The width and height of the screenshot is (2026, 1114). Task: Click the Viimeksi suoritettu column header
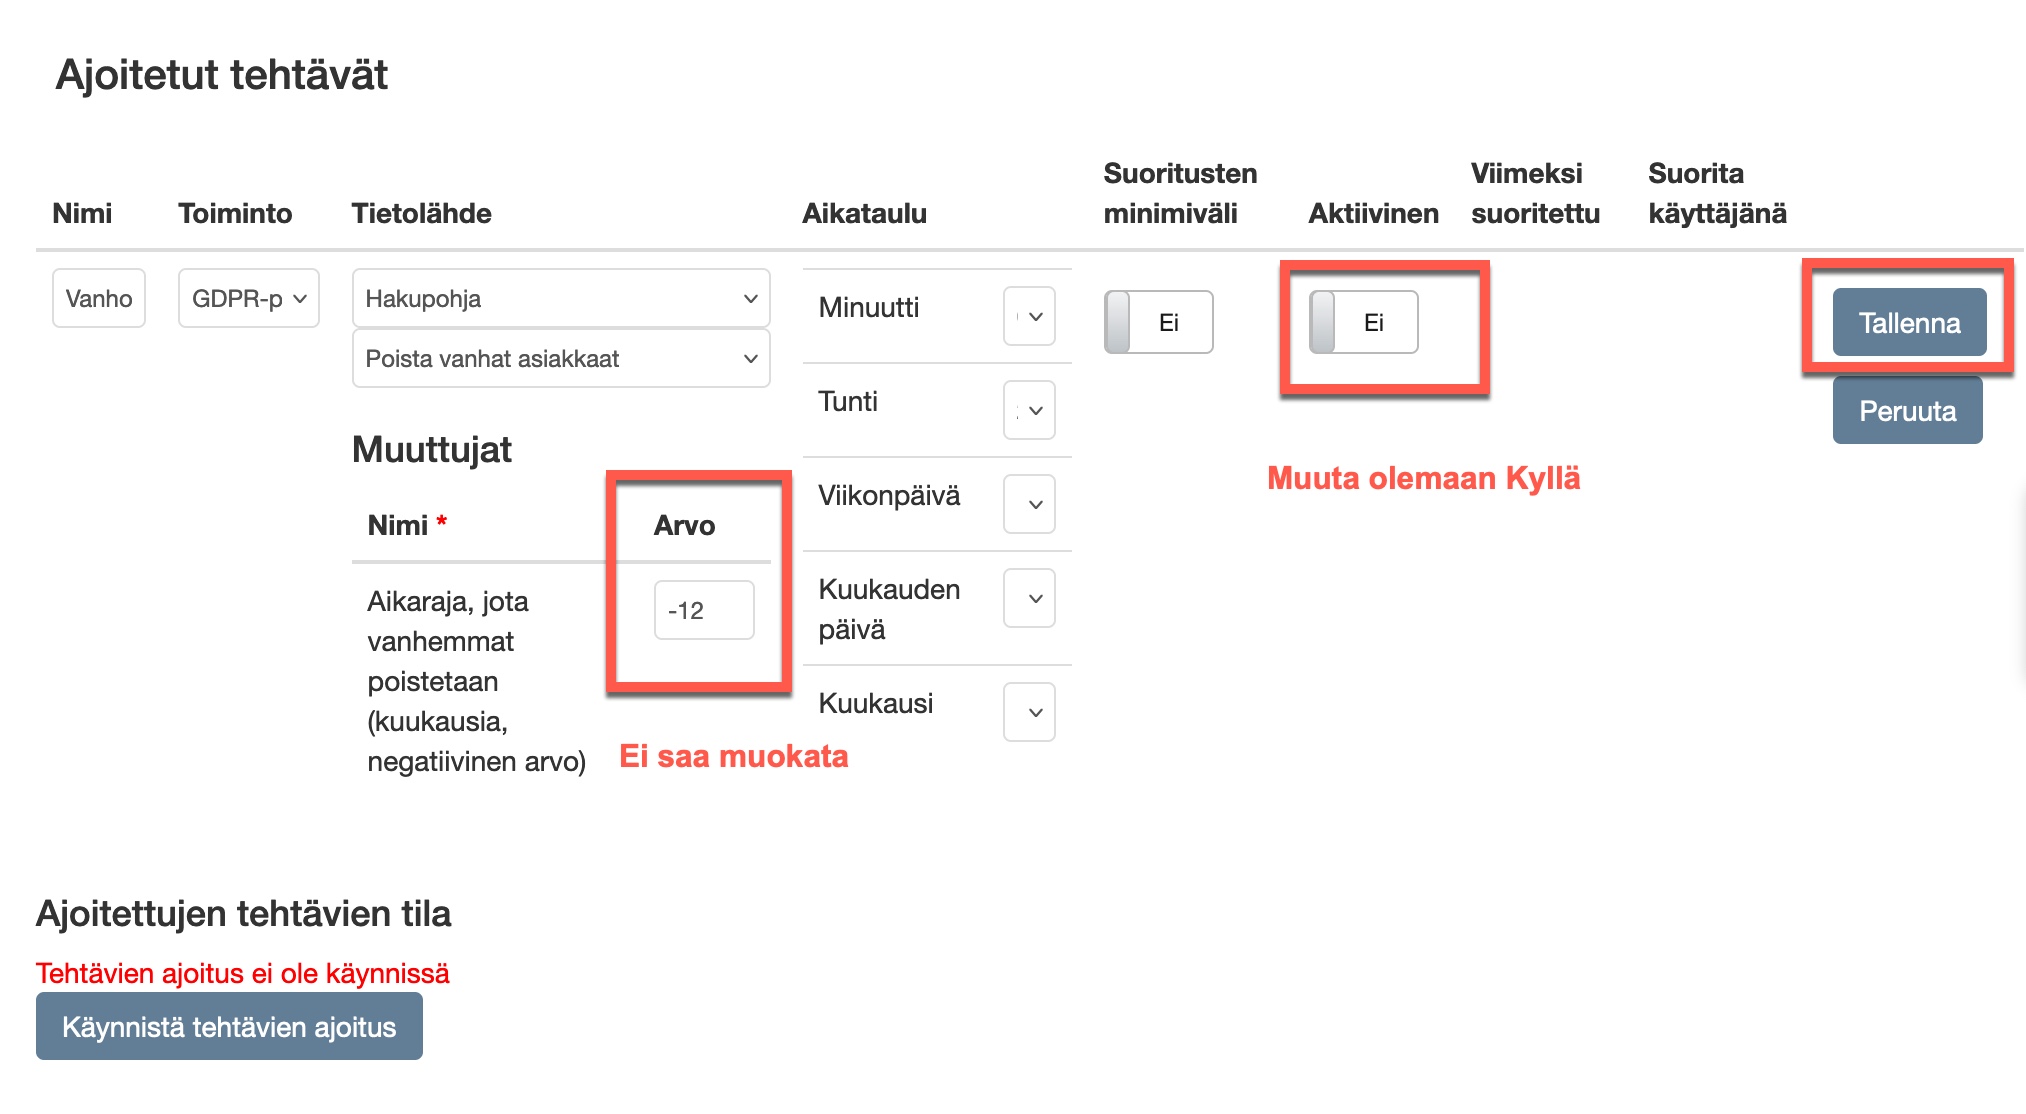1534,193
